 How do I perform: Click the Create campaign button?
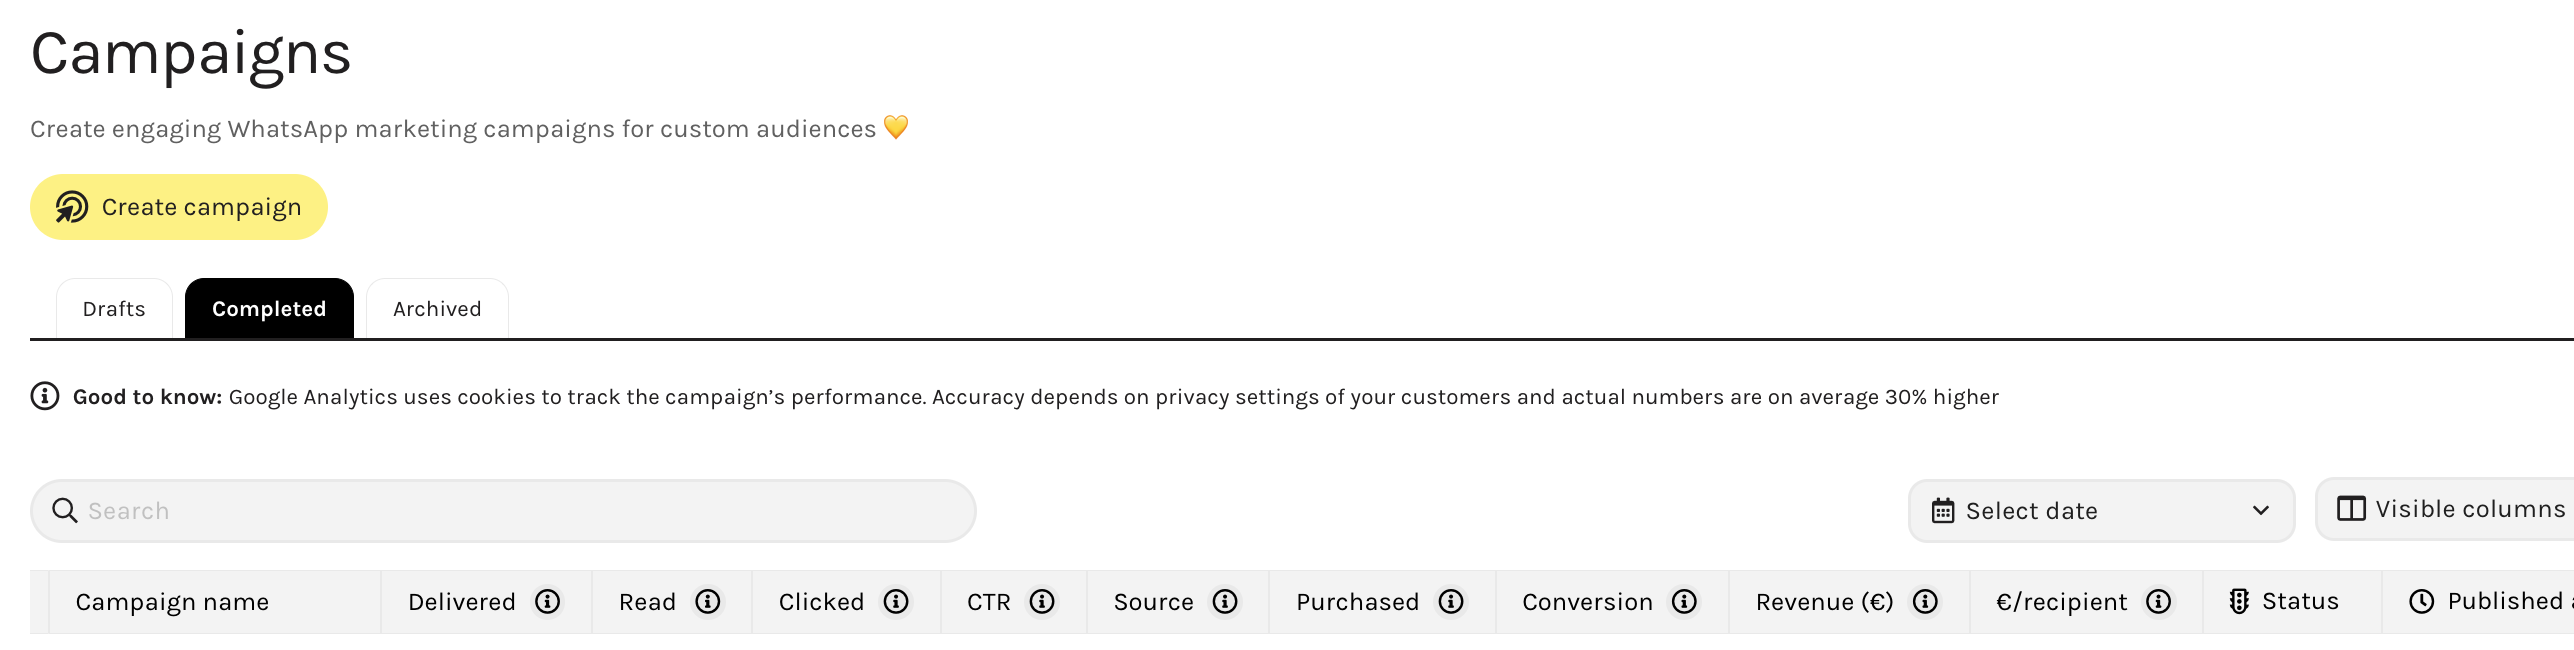point(179,207)
